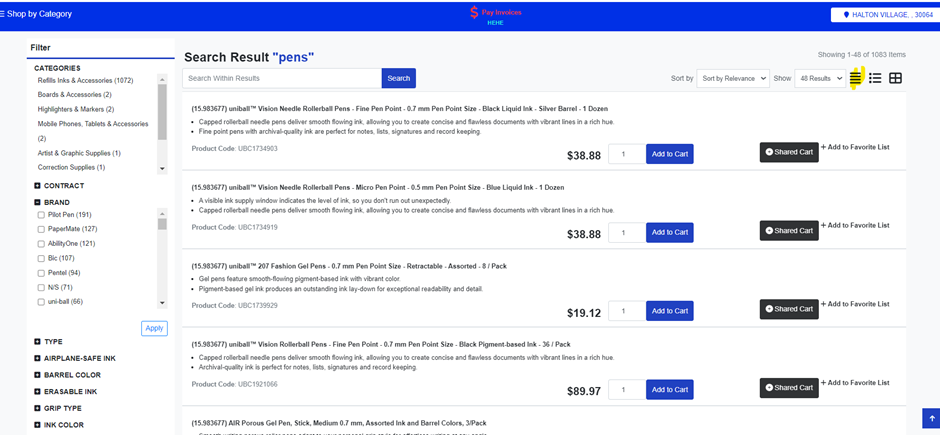Check the PaperMate brand checkbox

(41, 229)
